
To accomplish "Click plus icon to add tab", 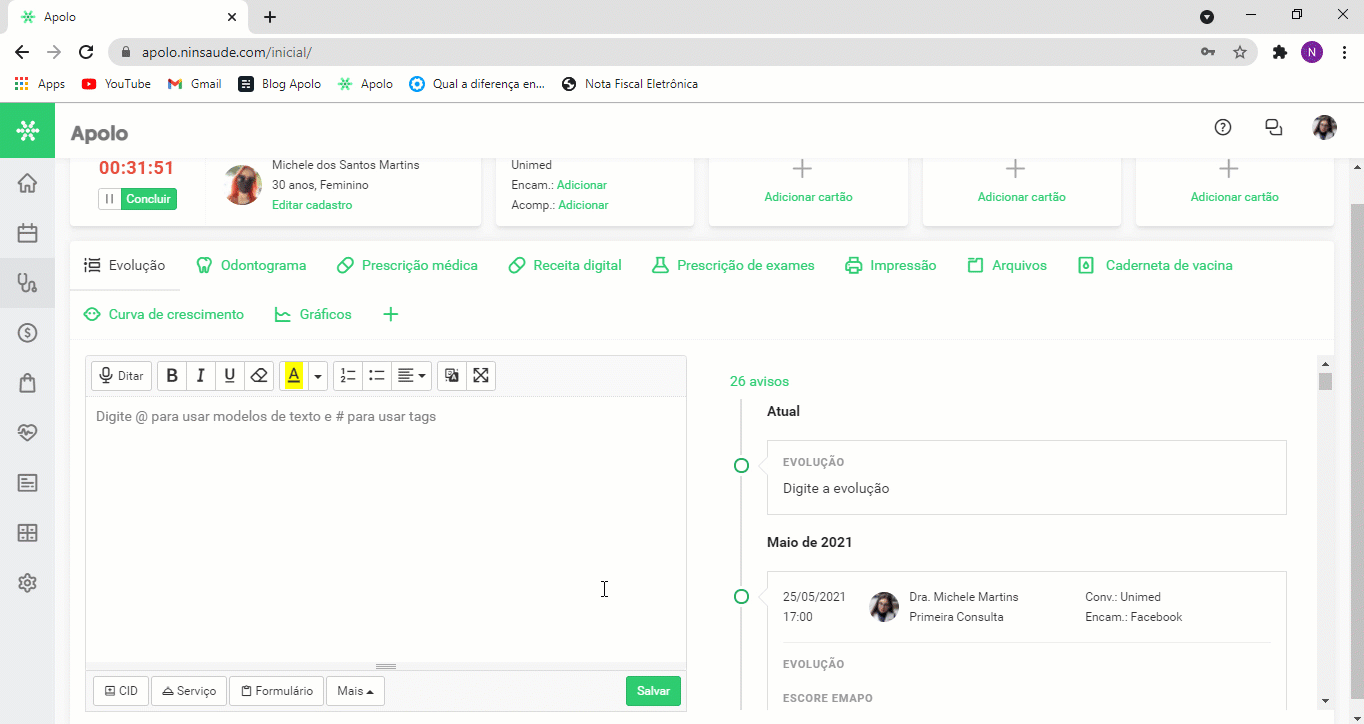I will pos(391,314).
